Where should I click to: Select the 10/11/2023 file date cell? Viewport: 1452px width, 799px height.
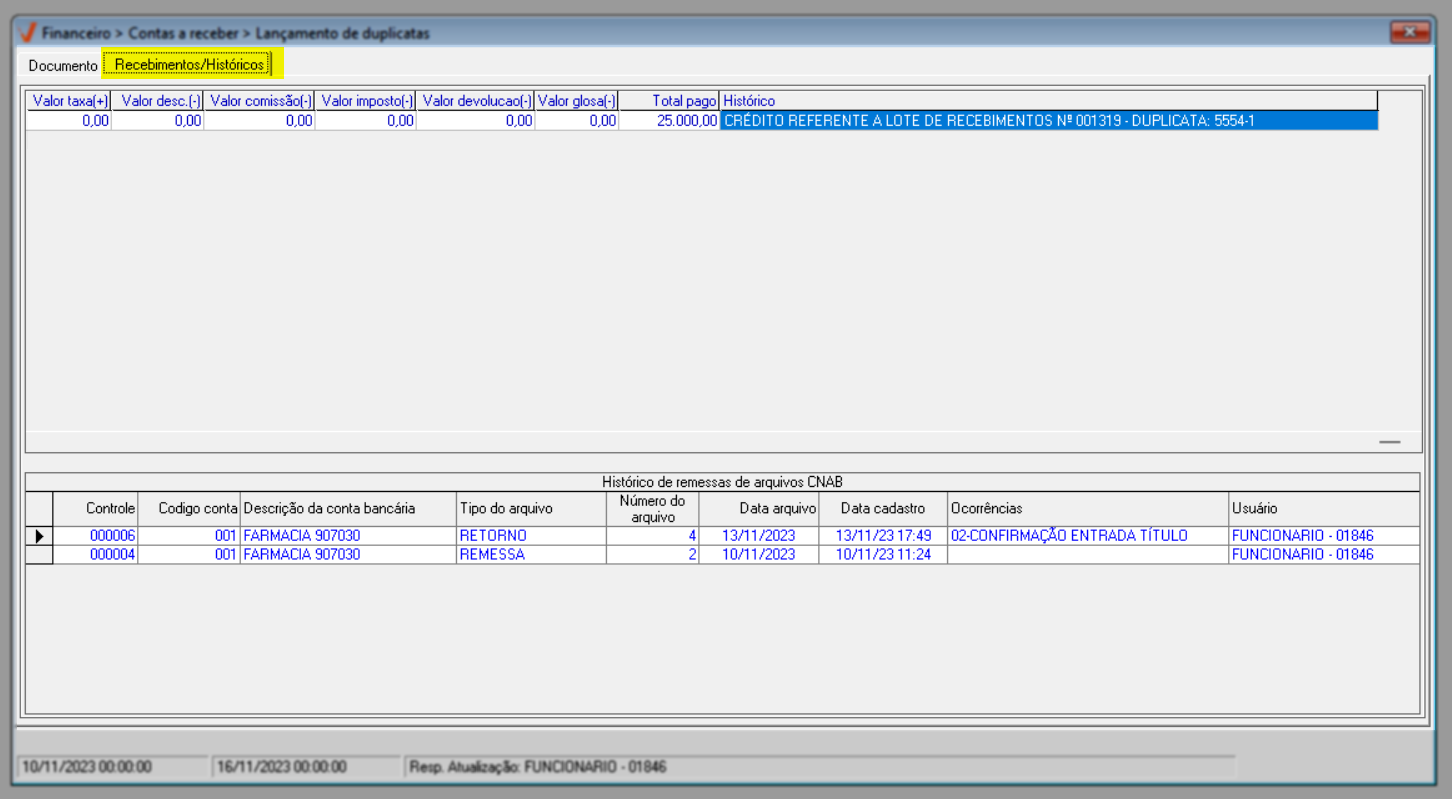tap(758, 555)
